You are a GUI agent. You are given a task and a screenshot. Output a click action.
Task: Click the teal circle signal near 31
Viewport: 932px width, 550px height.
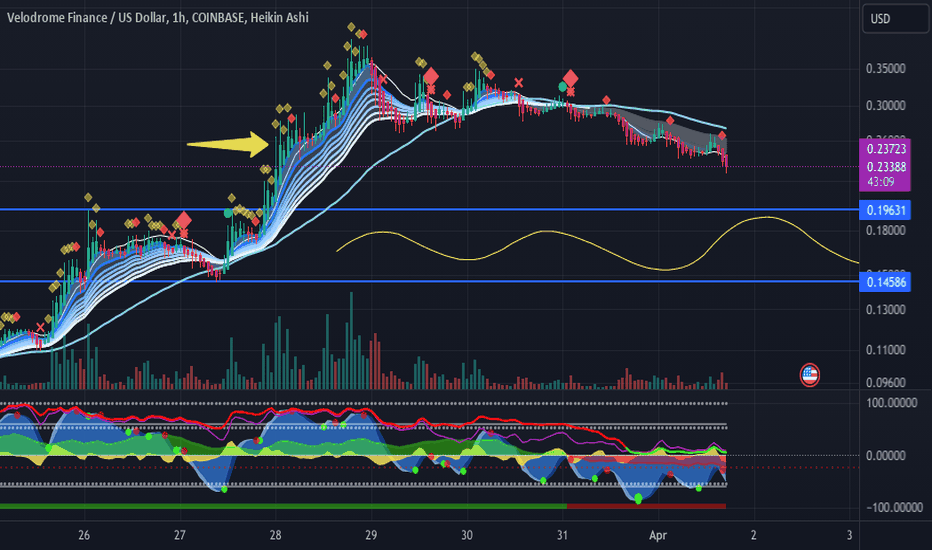click(x=562, y=87)
